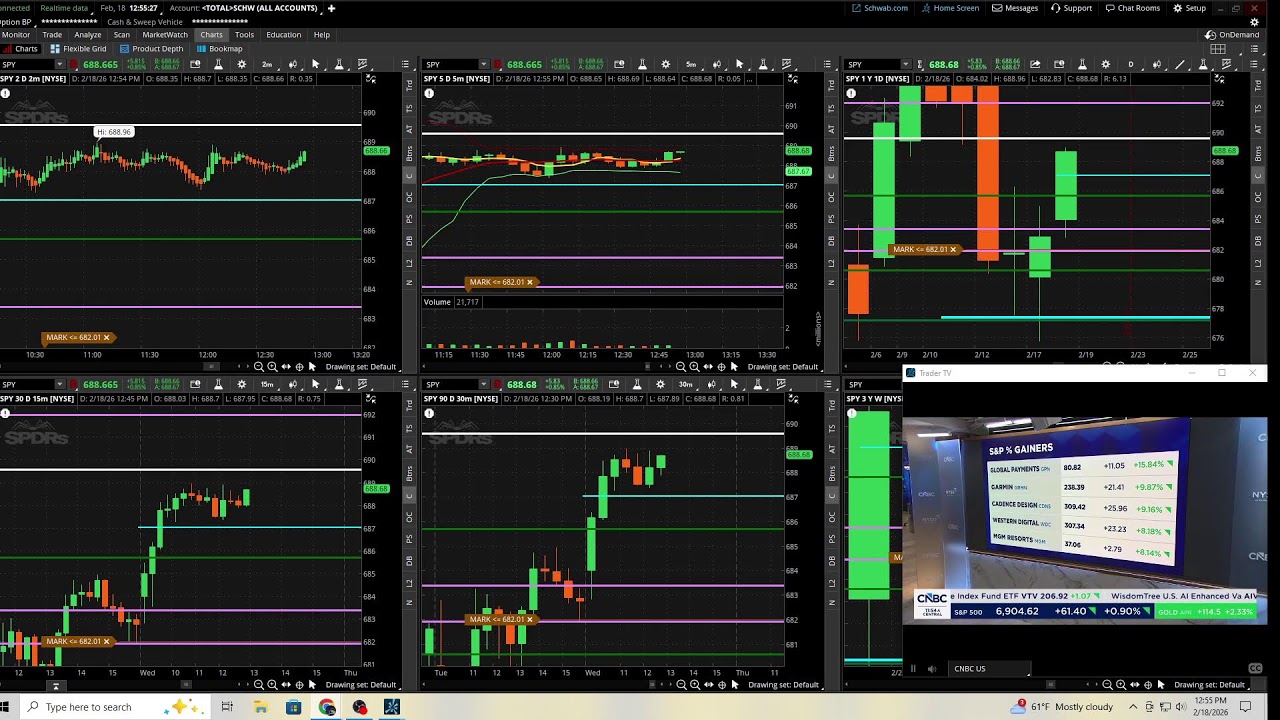Open flask Edit Studies on 15m chart
This screenshot has height=720, width=1280.
click(218, 384)
